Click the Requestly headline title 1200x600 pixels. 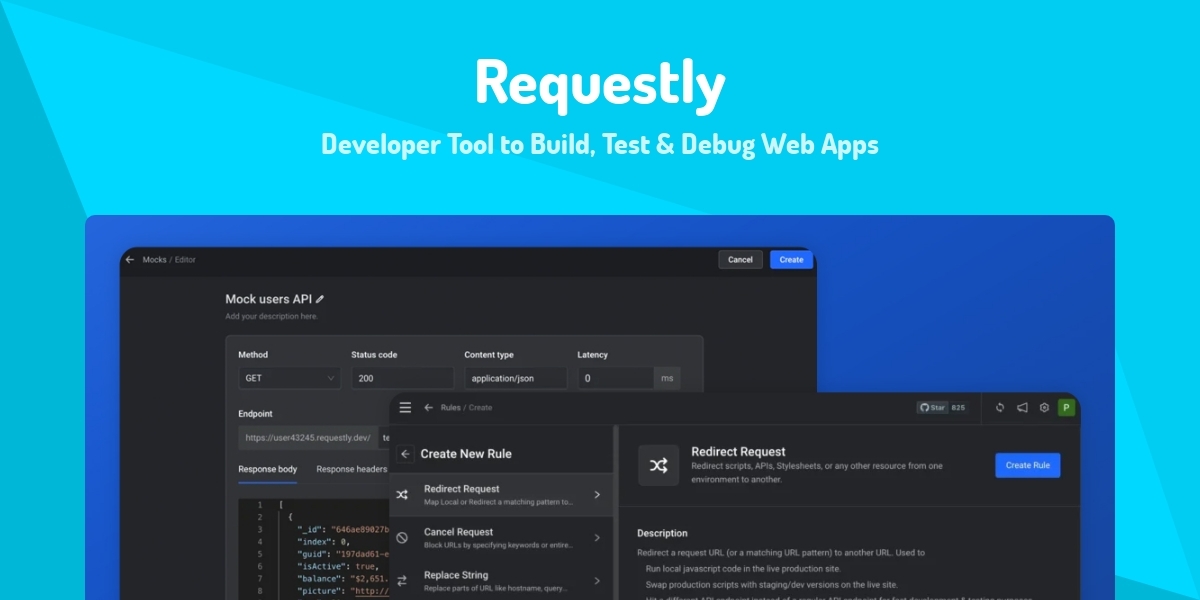tap(600, 82)
